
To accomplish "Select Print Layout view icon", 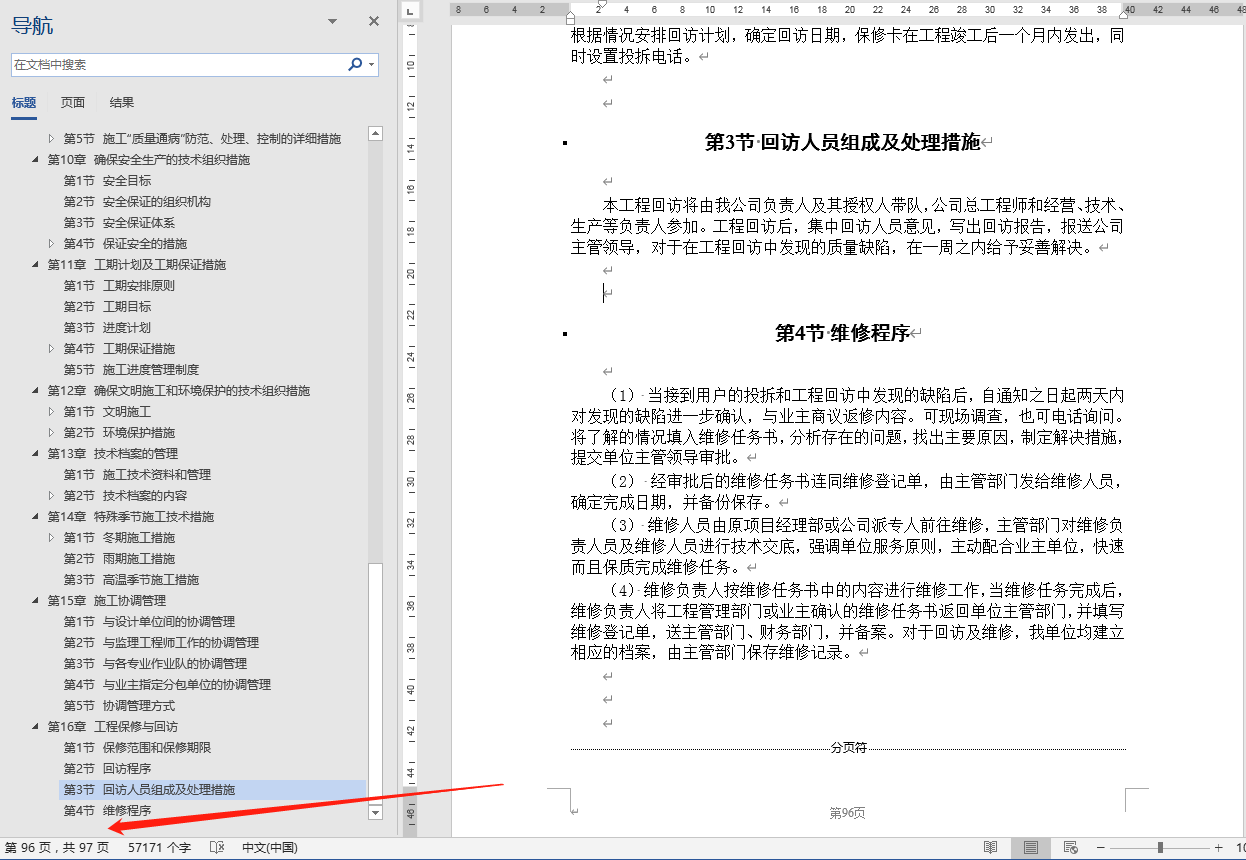I will [1032, 845].
